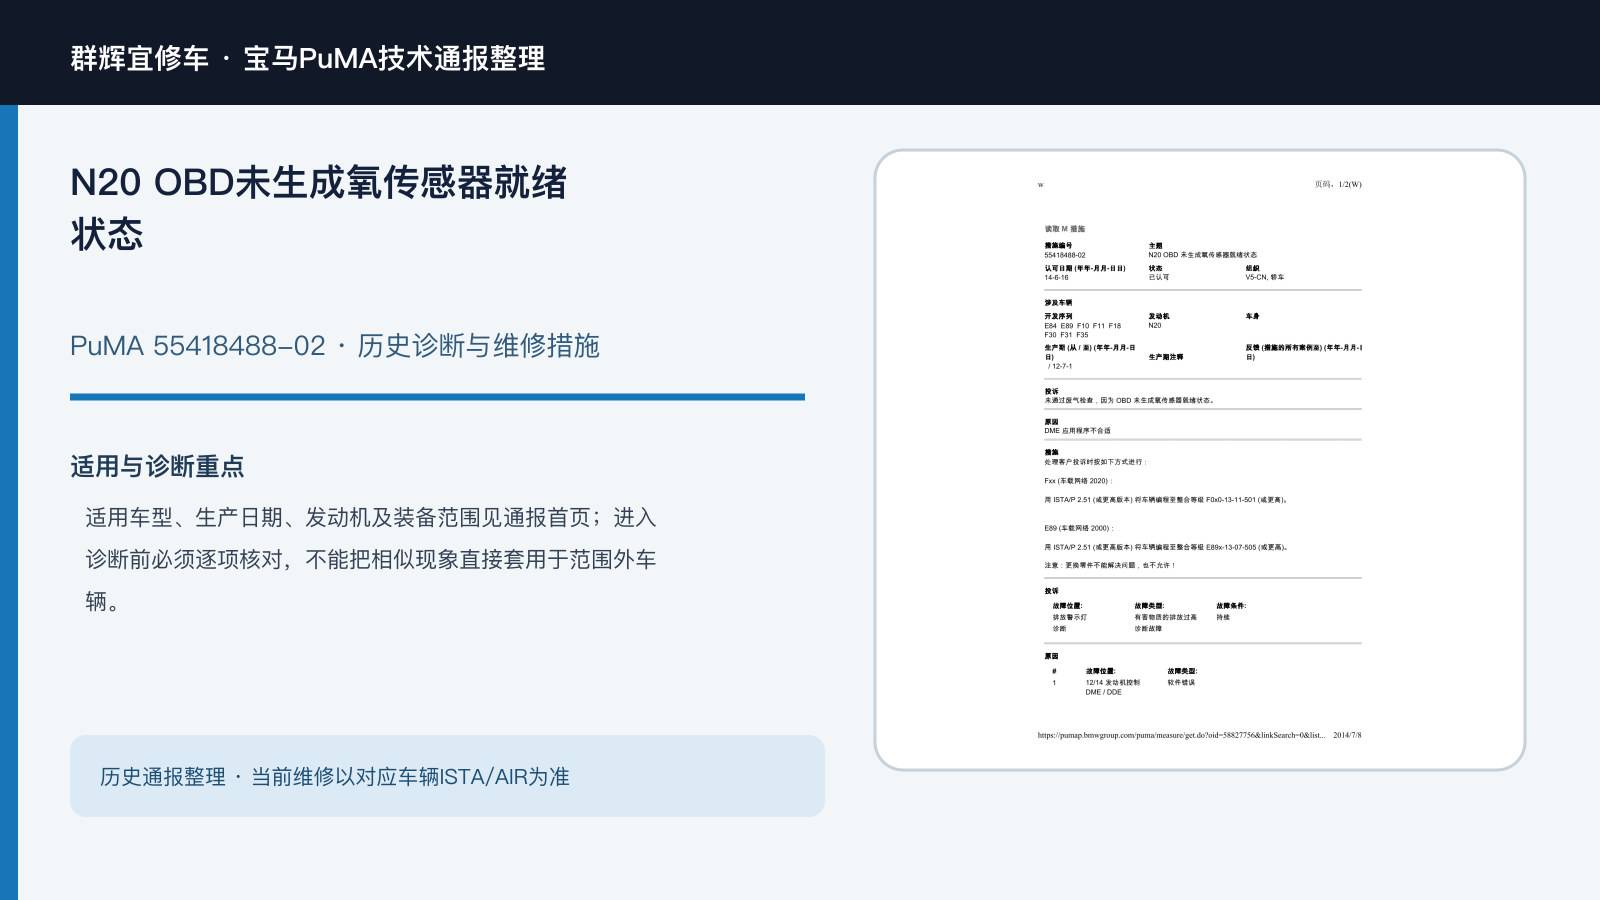Screen dimensions: 1600x900
Task: Click the Fxx (车载网络 2020) line
Action: coord(1078,481)
